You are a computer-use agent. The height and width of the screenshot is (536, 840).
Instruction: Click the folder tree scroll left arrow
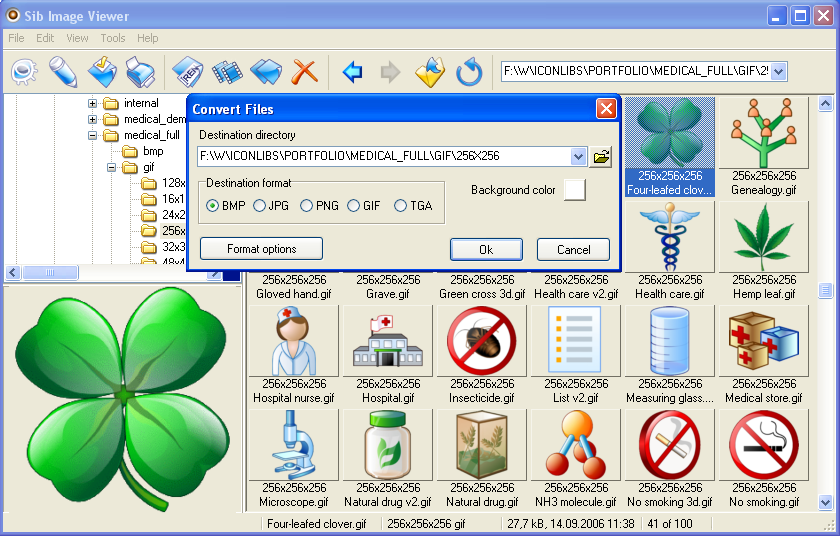point(13,273)
